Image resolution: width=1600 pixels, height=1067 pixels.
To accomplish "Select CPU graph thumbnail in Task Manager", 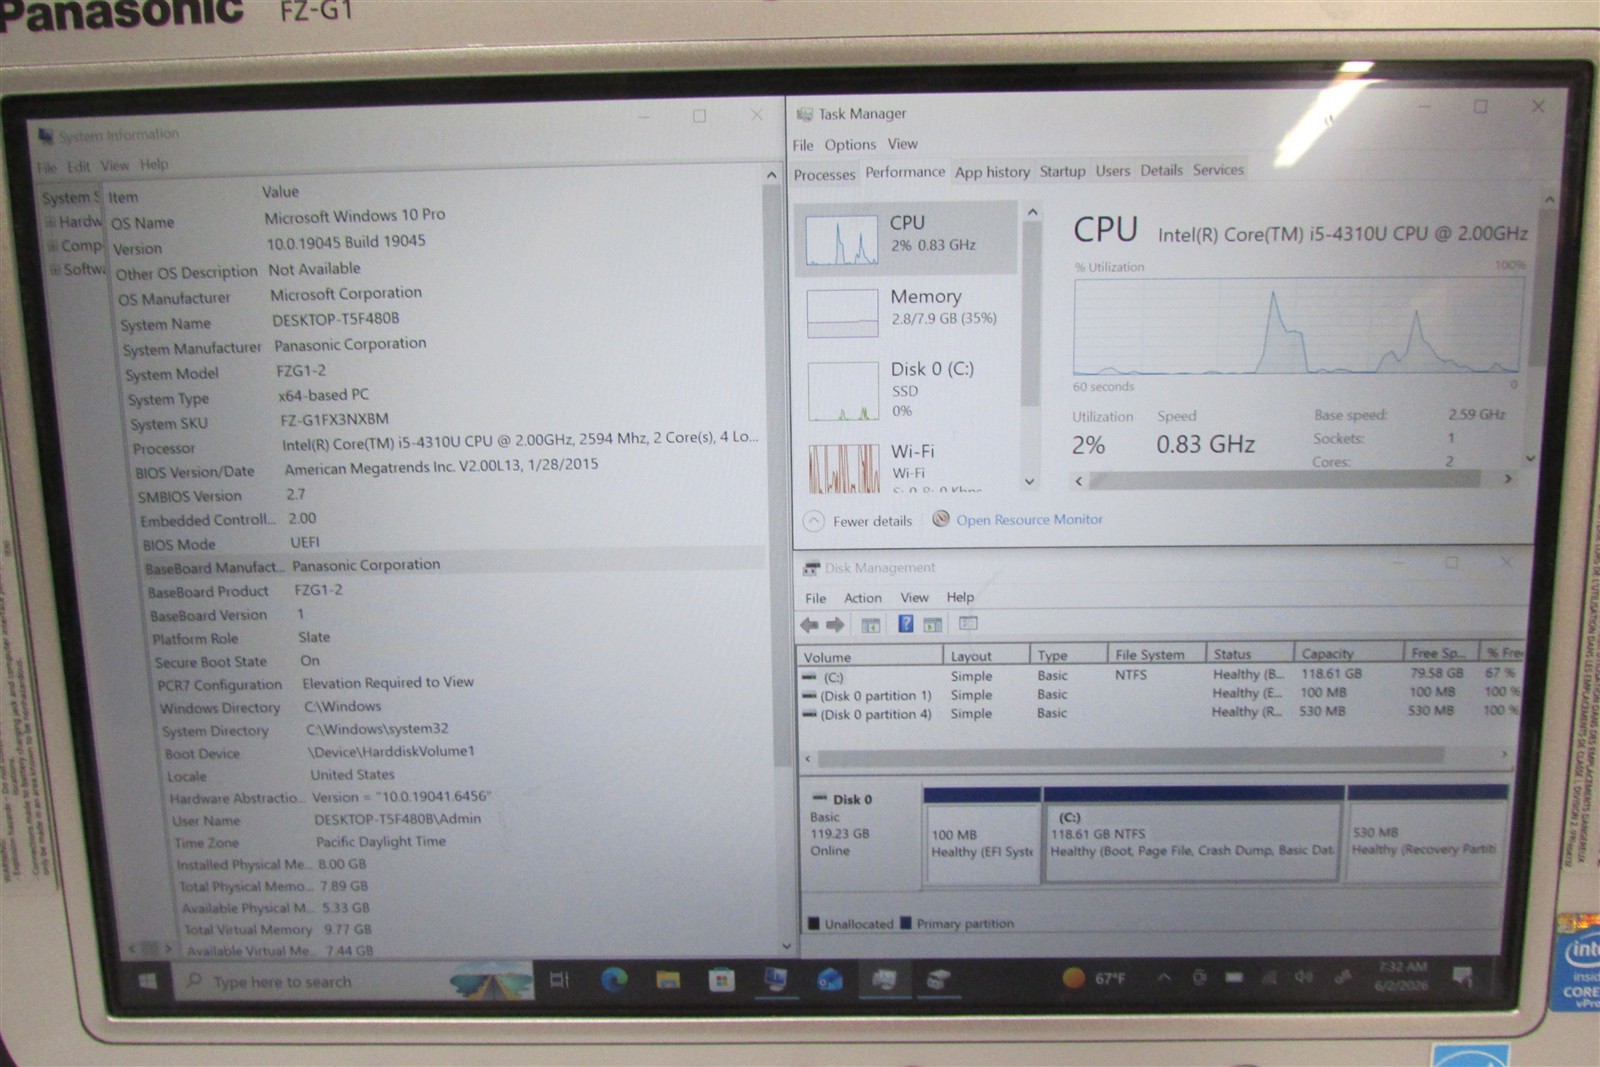I will (842, 240).
